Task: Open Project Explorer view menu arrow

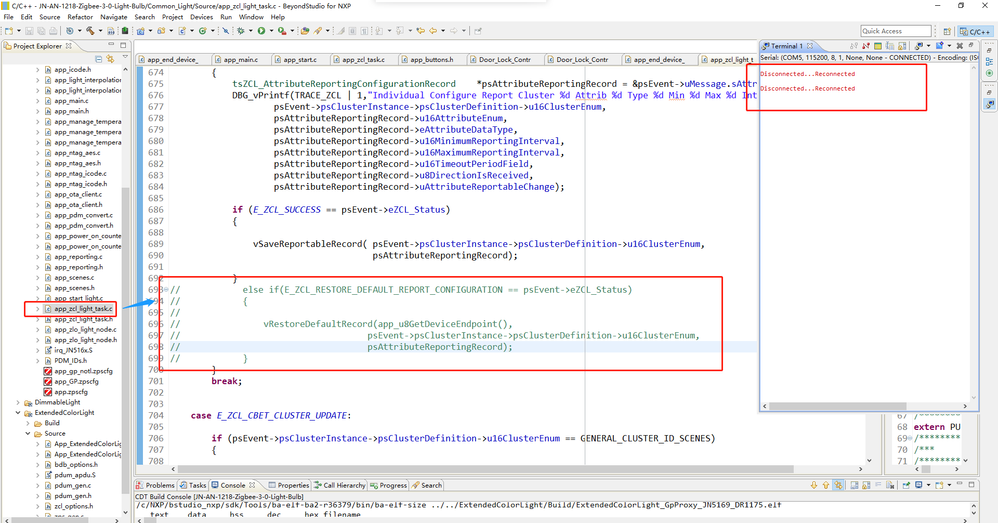Action: point(125,59)
